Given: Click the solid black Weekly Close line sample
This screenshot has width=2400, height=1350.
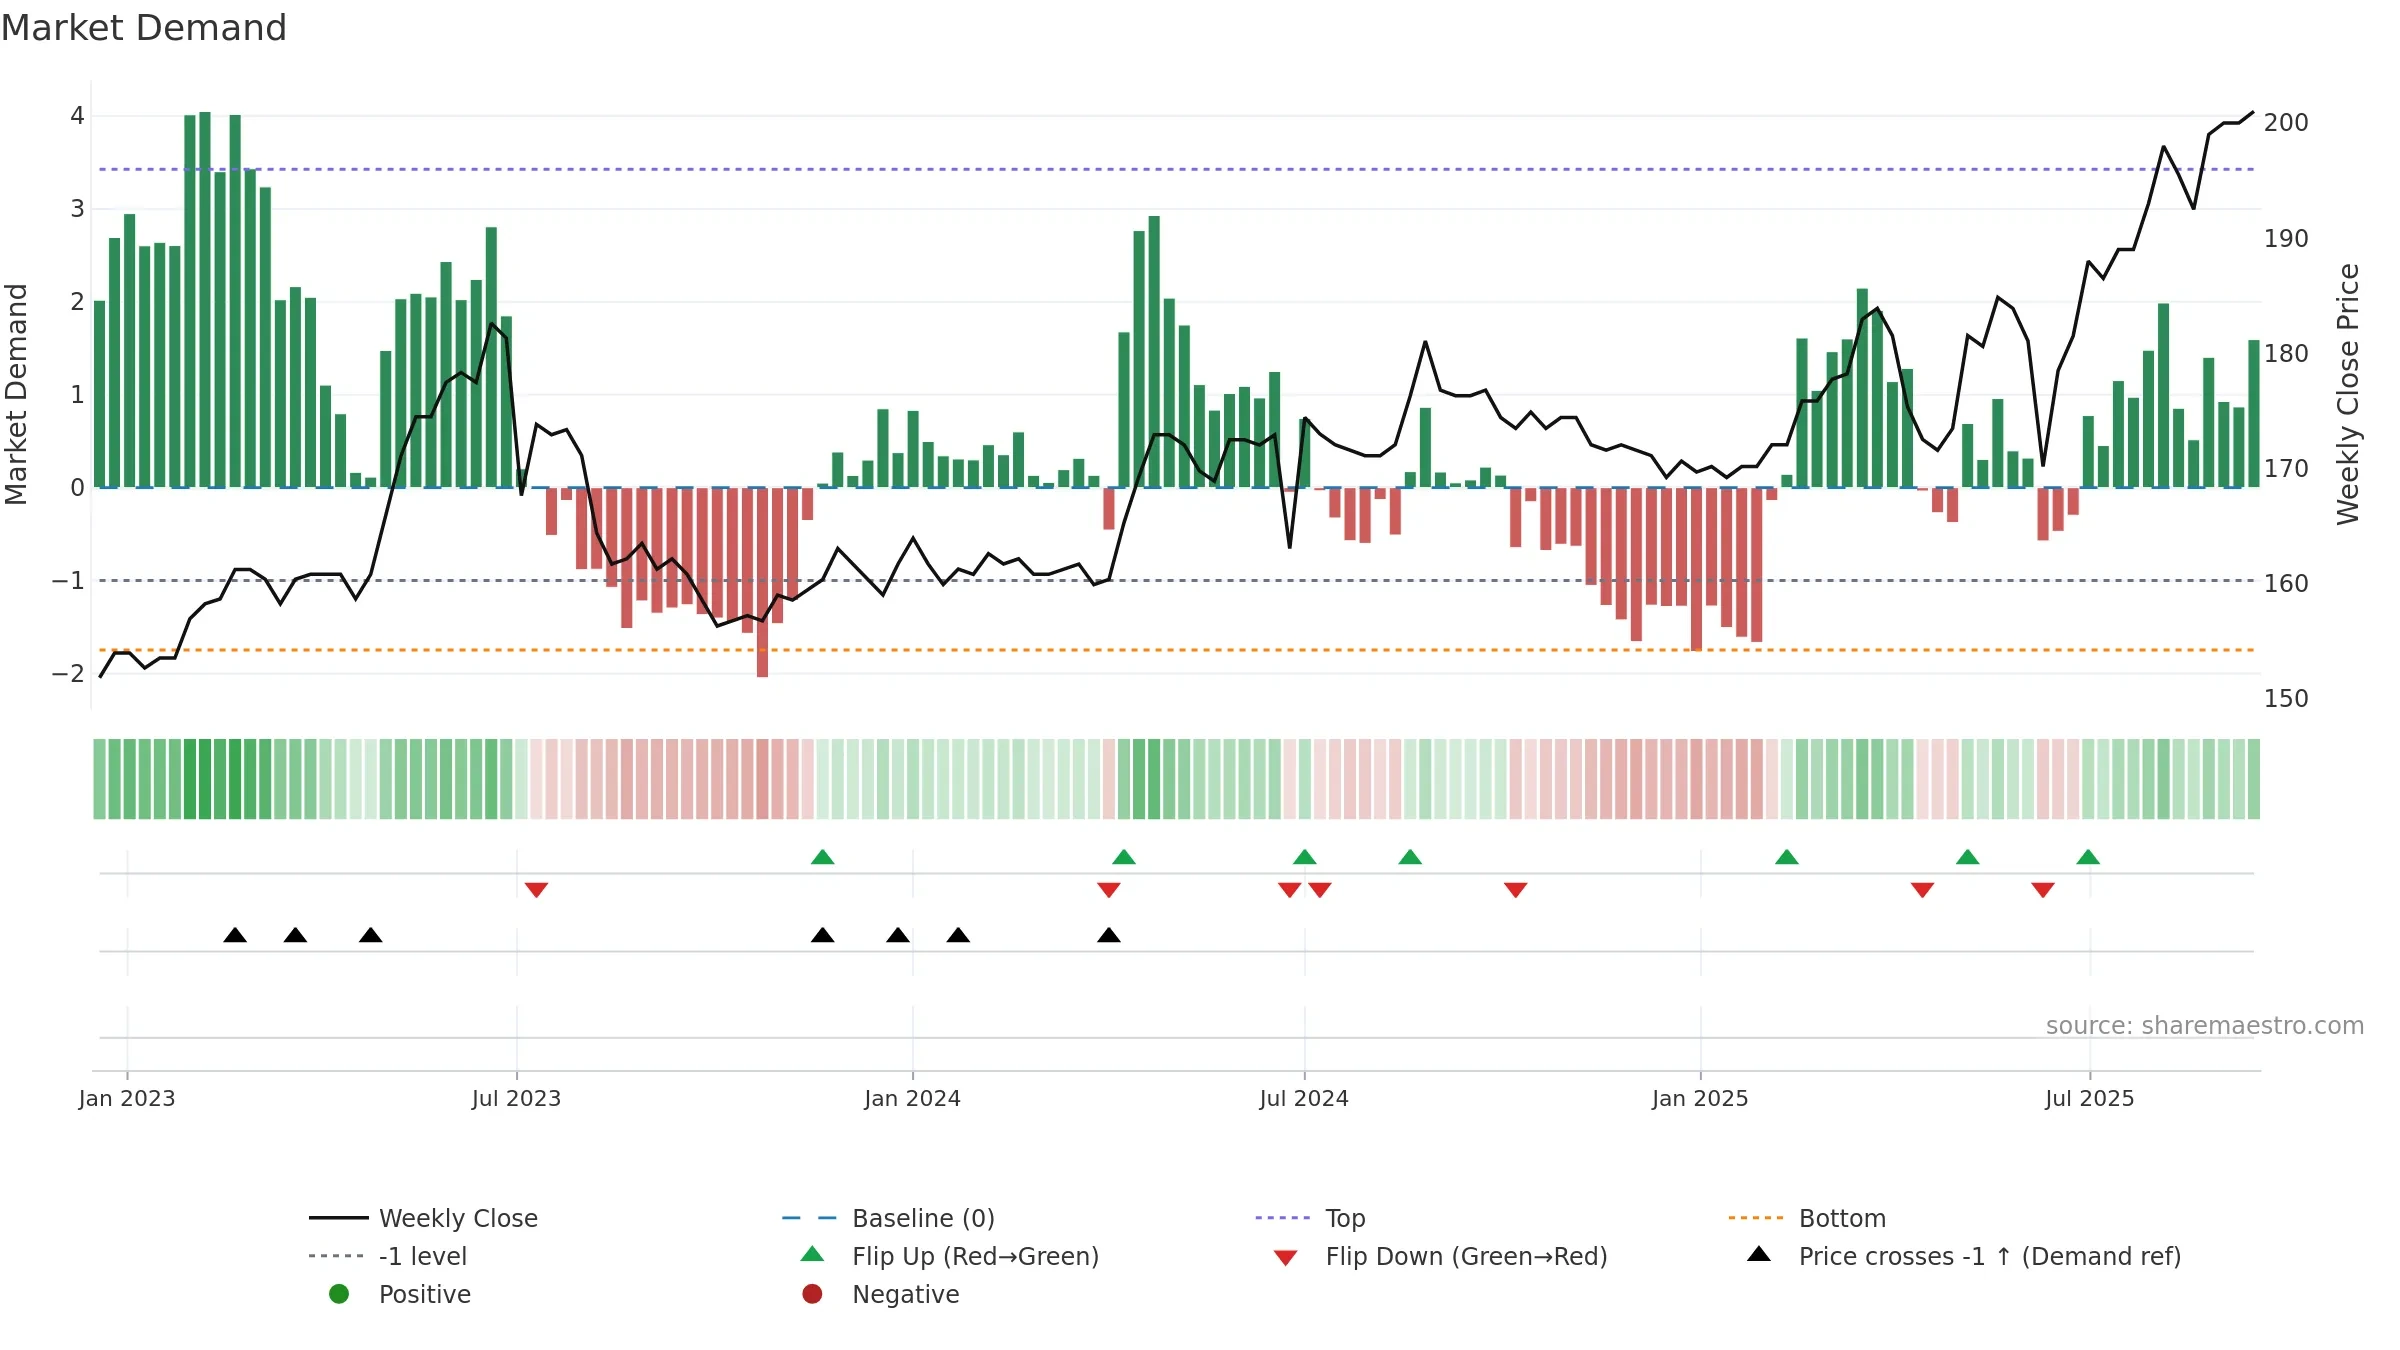Looking at the screenshot, I should click(339, 1218).
